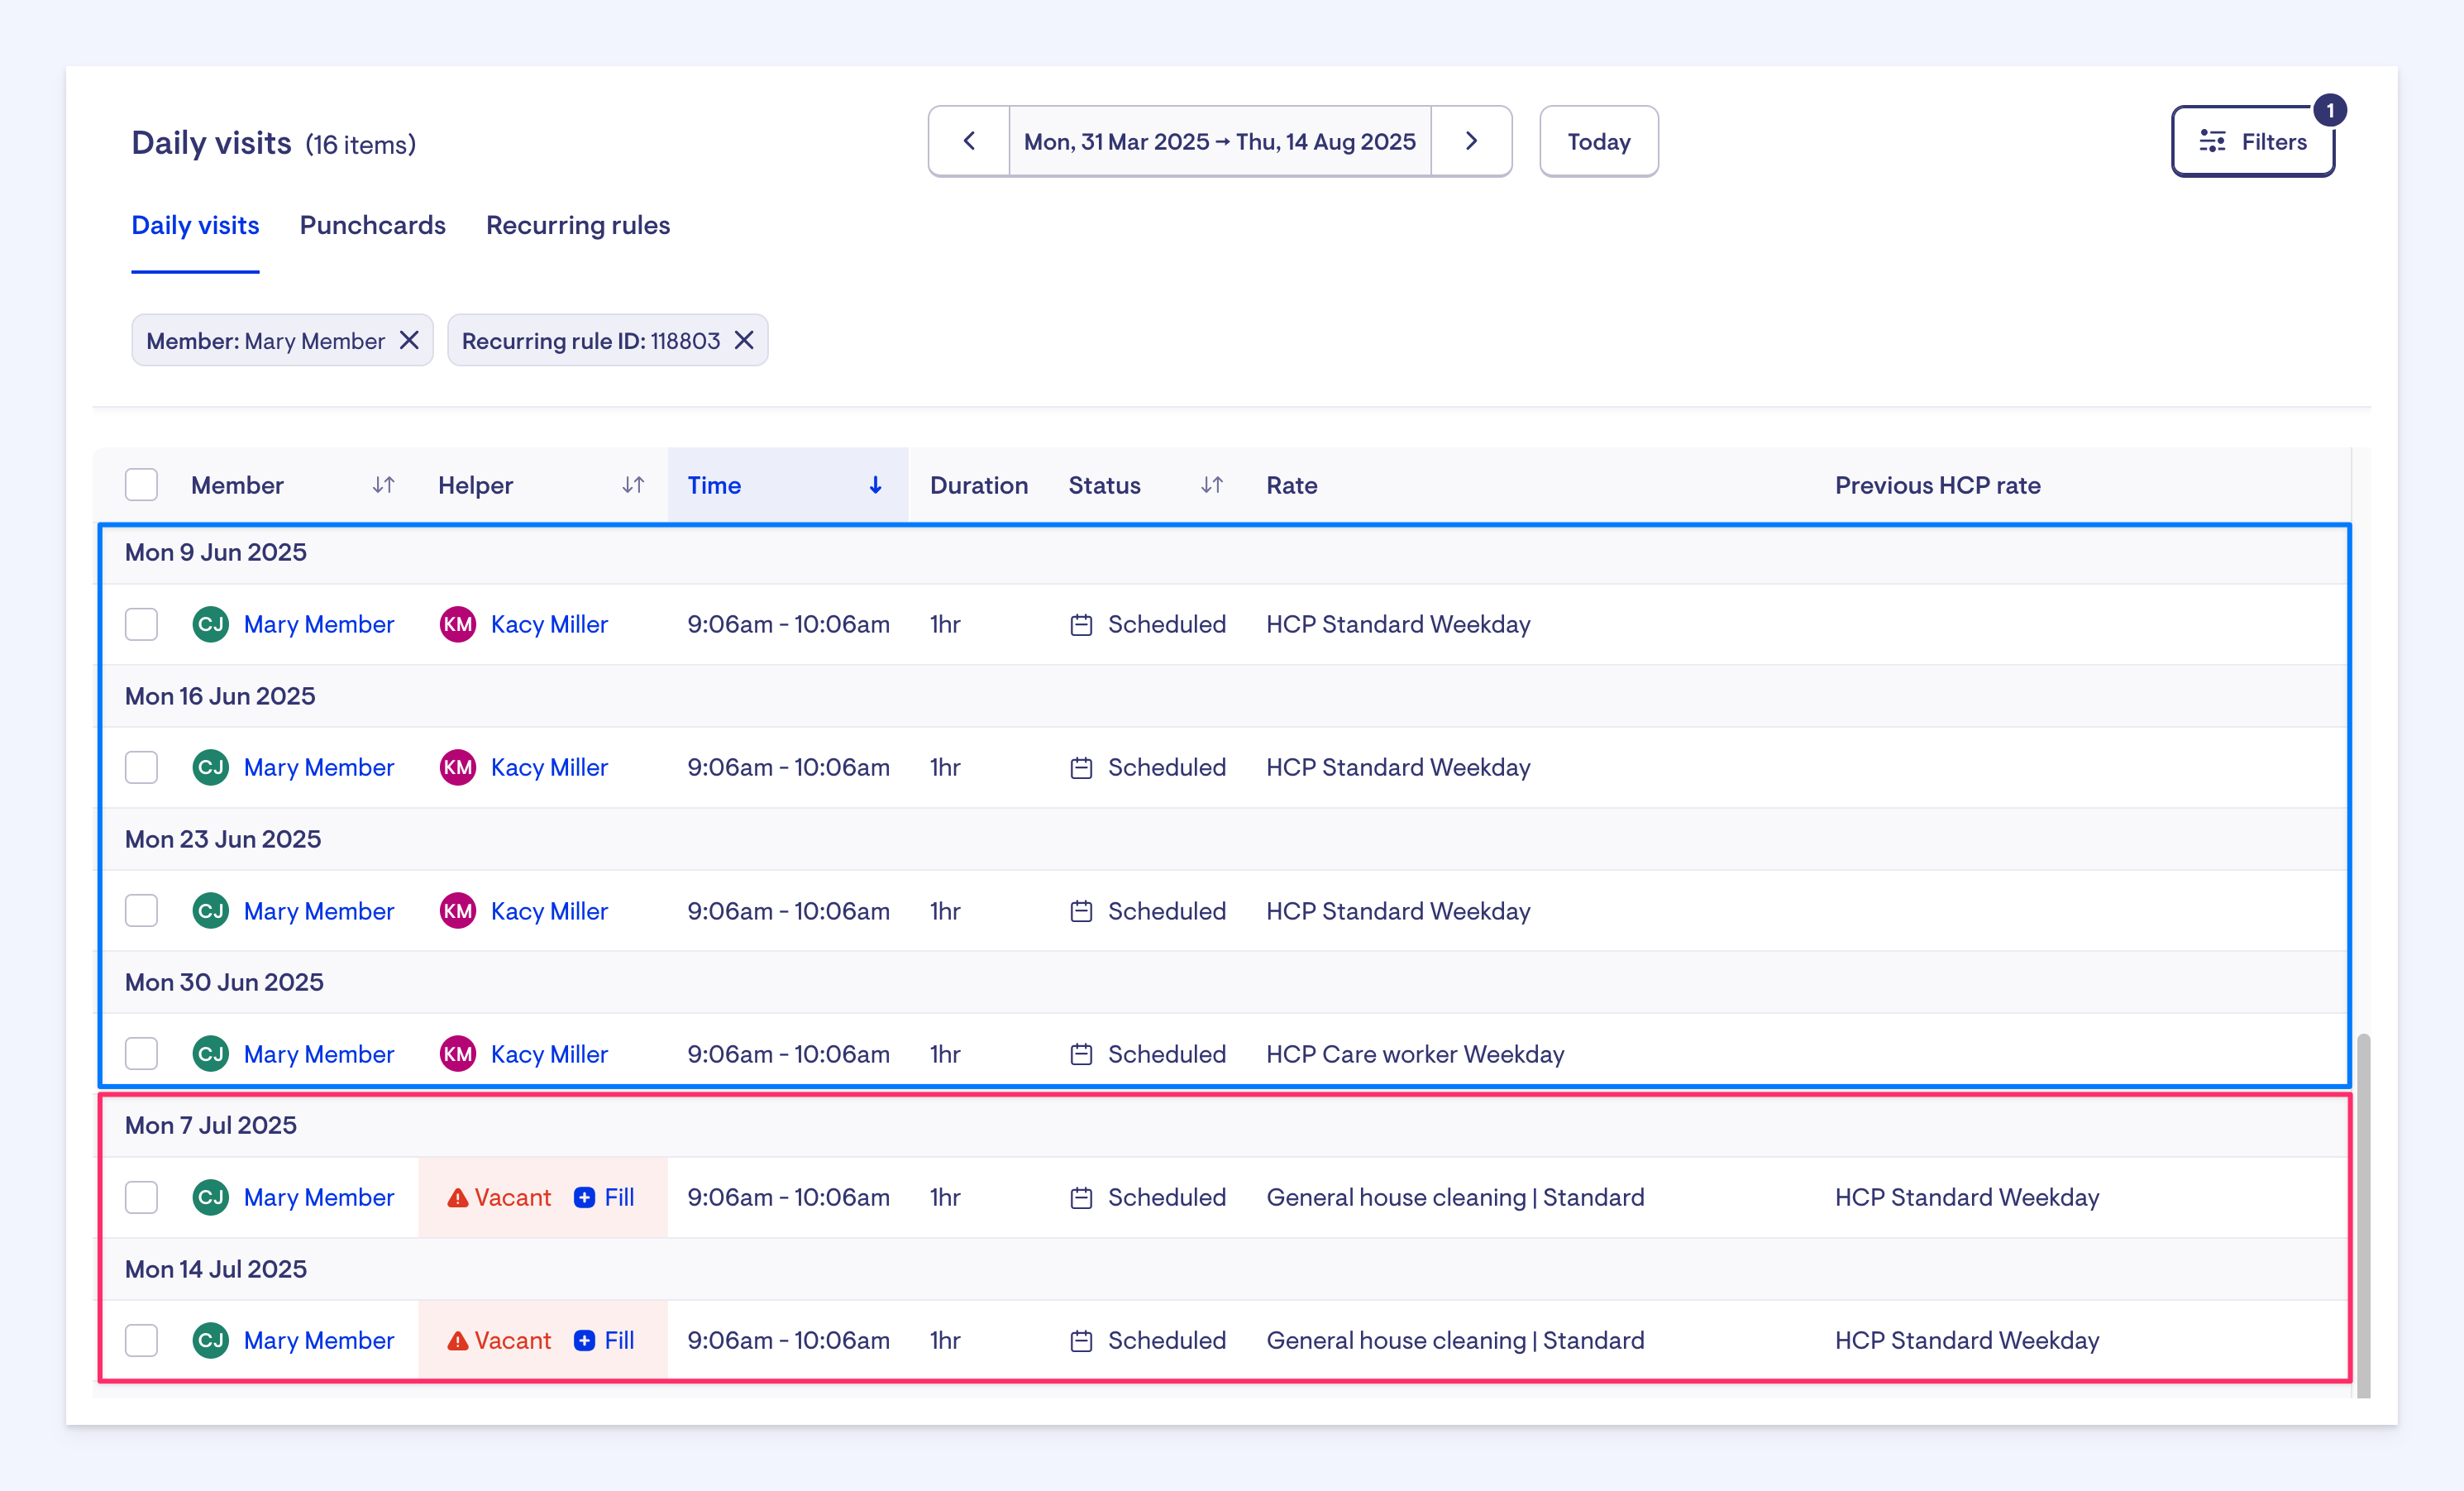The width and height of the screenshot is (2464, 1491).
Task: Go to next date range arrow
Action: (x=1471, y=141)
